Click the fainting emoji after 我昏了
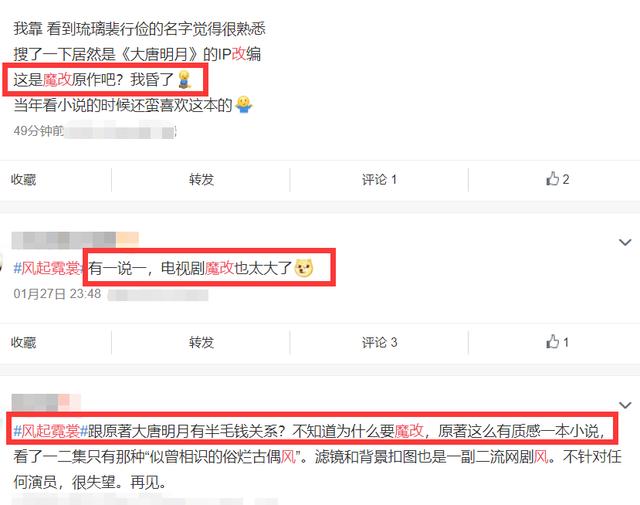This screenshot has height=505, width=640. point(184,79)
